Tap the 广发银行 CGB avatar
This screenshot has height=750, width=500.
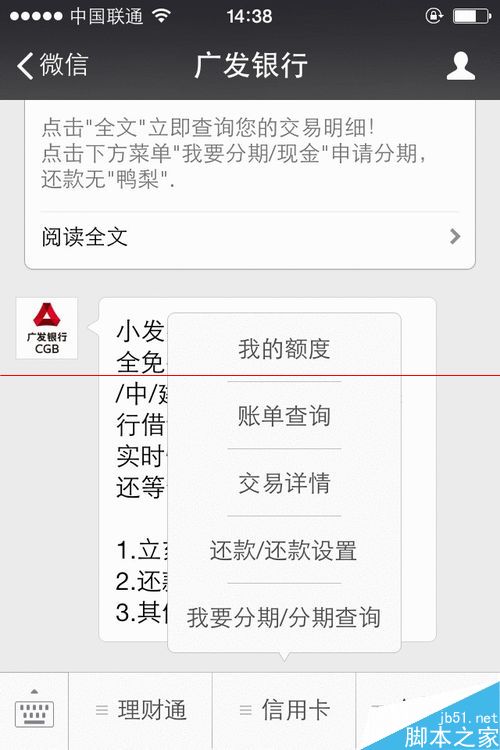pos(47,328)
